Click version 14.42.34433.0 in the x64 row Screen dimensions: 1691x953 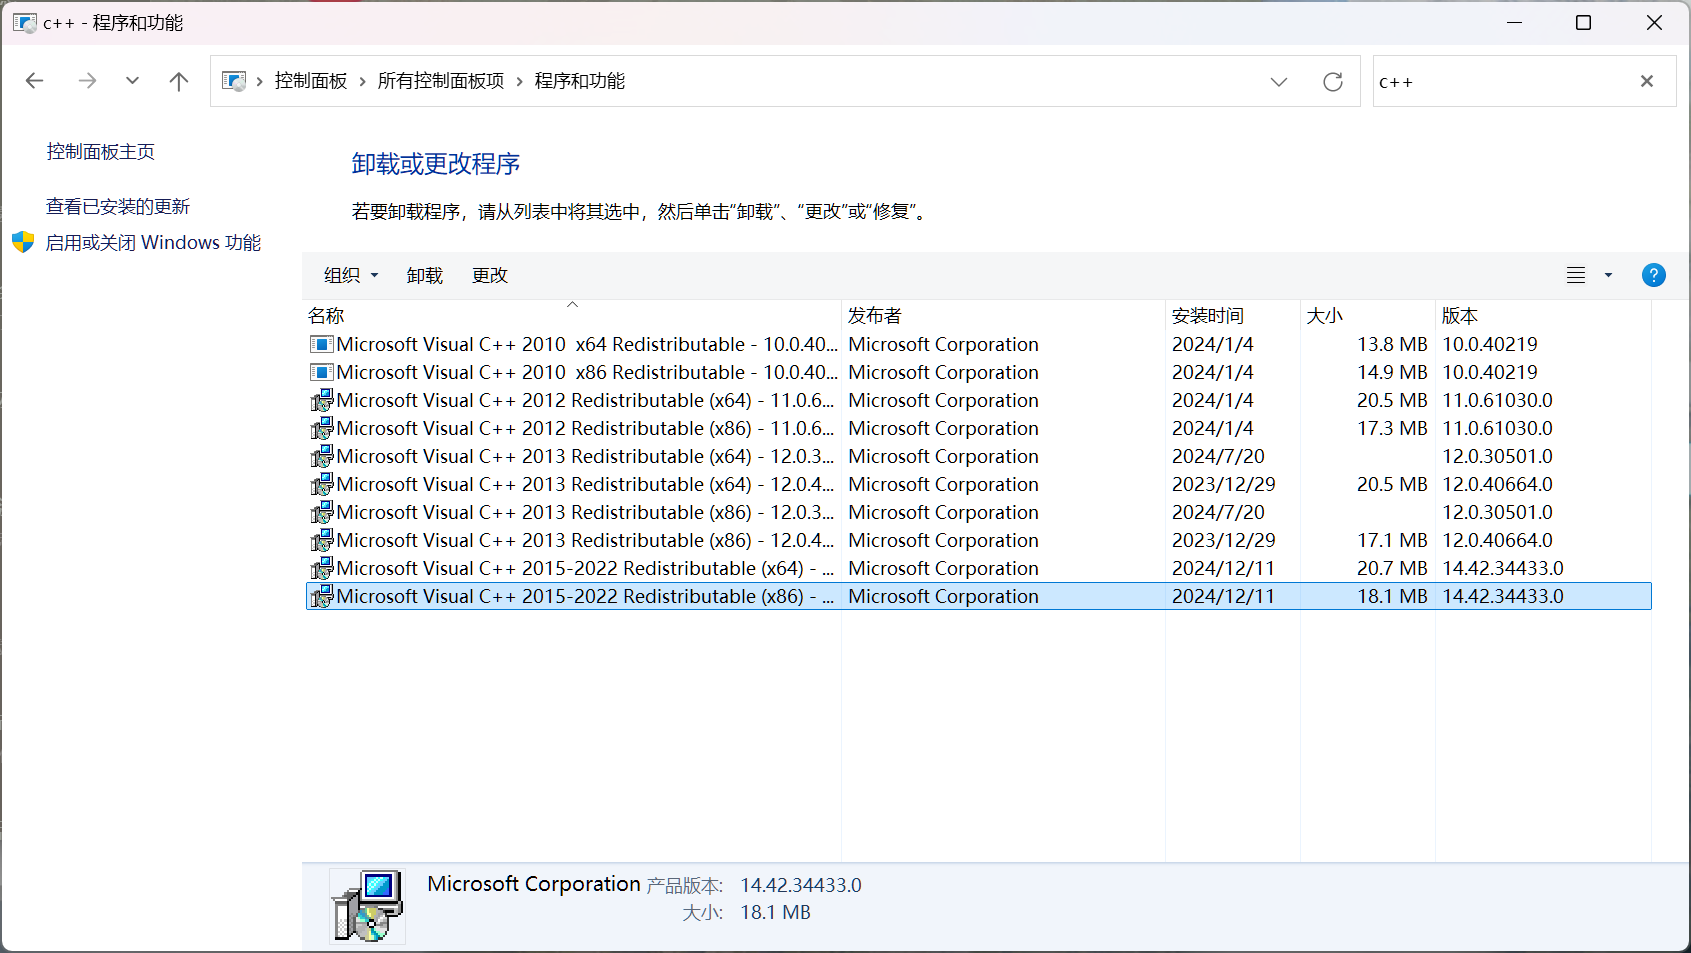[x=1503, y=568]
